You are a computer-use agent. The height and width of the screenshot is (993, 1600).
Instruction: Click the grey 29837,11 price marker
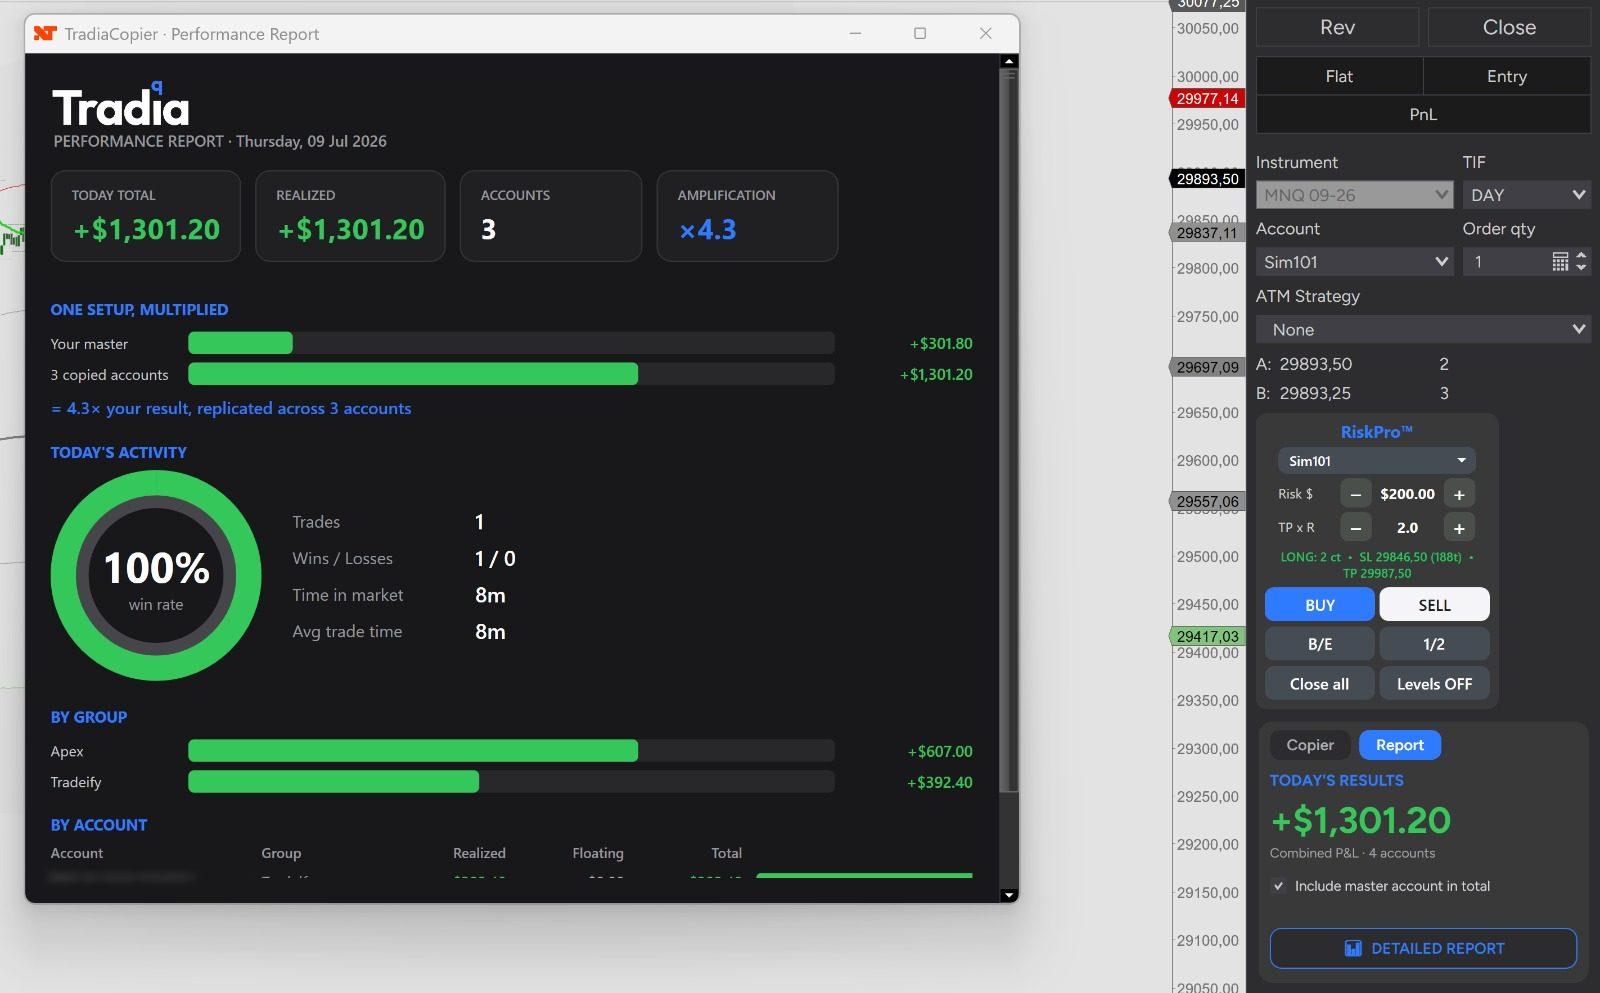click(x=1207, y=233)
